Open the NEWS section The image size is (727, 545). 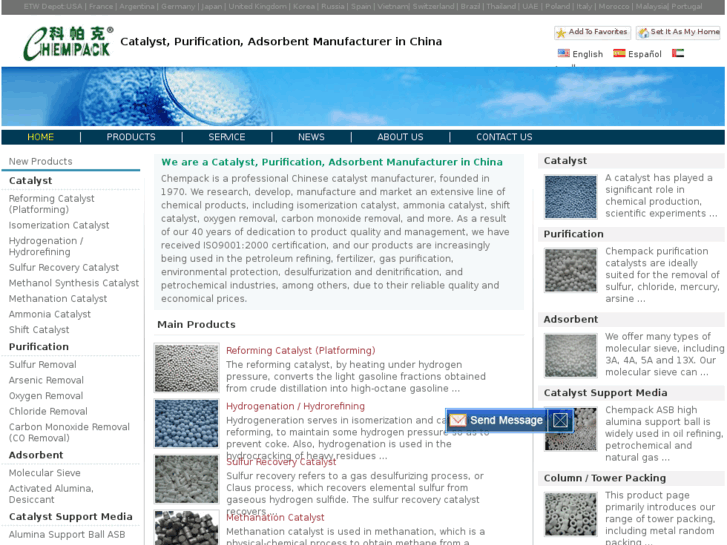pos(311,137)
